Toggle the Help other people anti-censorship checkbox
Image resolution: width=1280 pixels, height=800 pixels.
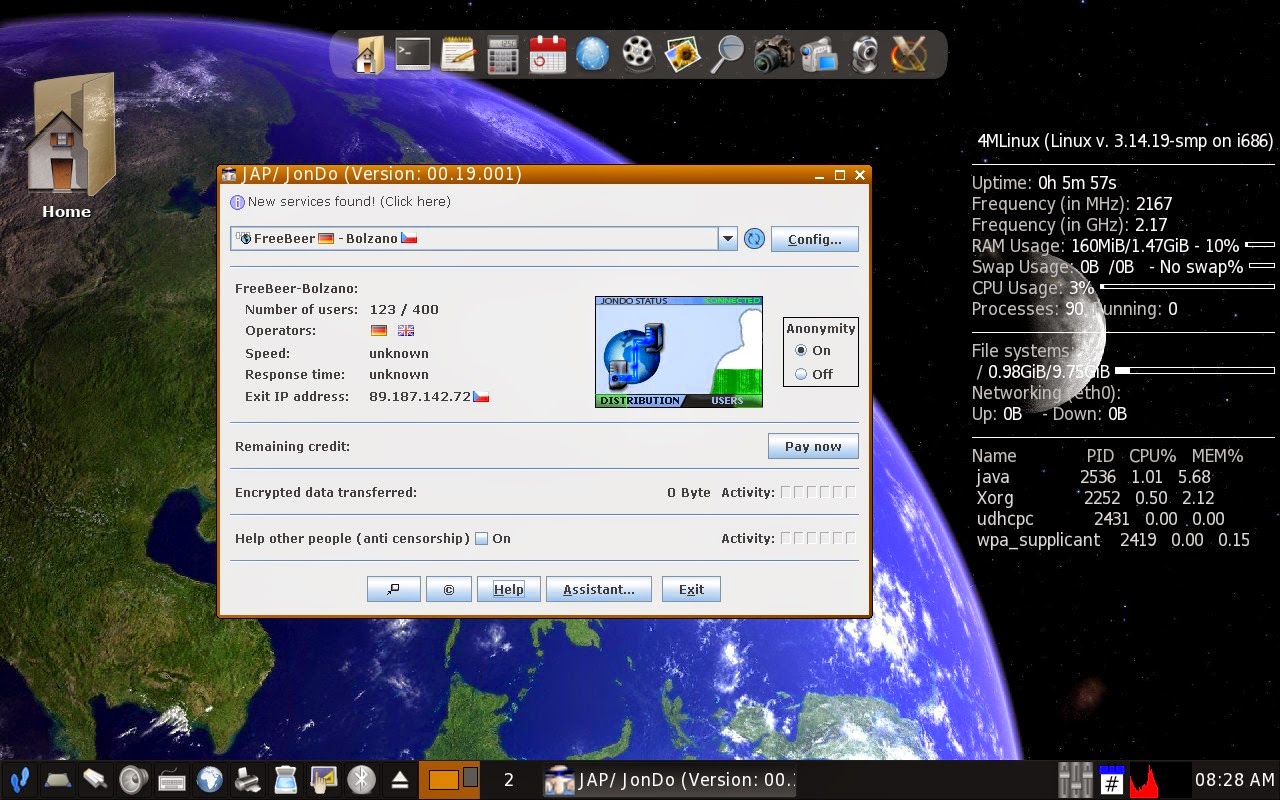(x=479, y=538)
